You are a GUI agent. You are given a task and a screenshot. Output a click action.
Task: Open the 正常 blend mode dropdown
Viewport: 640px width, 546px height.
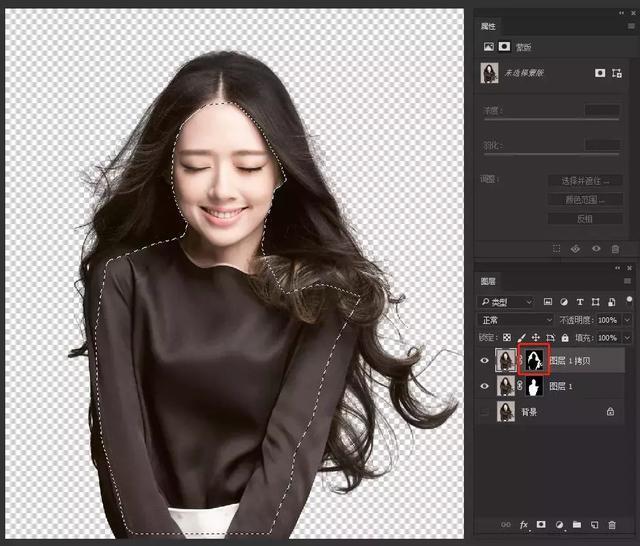(x=517, y=320)
